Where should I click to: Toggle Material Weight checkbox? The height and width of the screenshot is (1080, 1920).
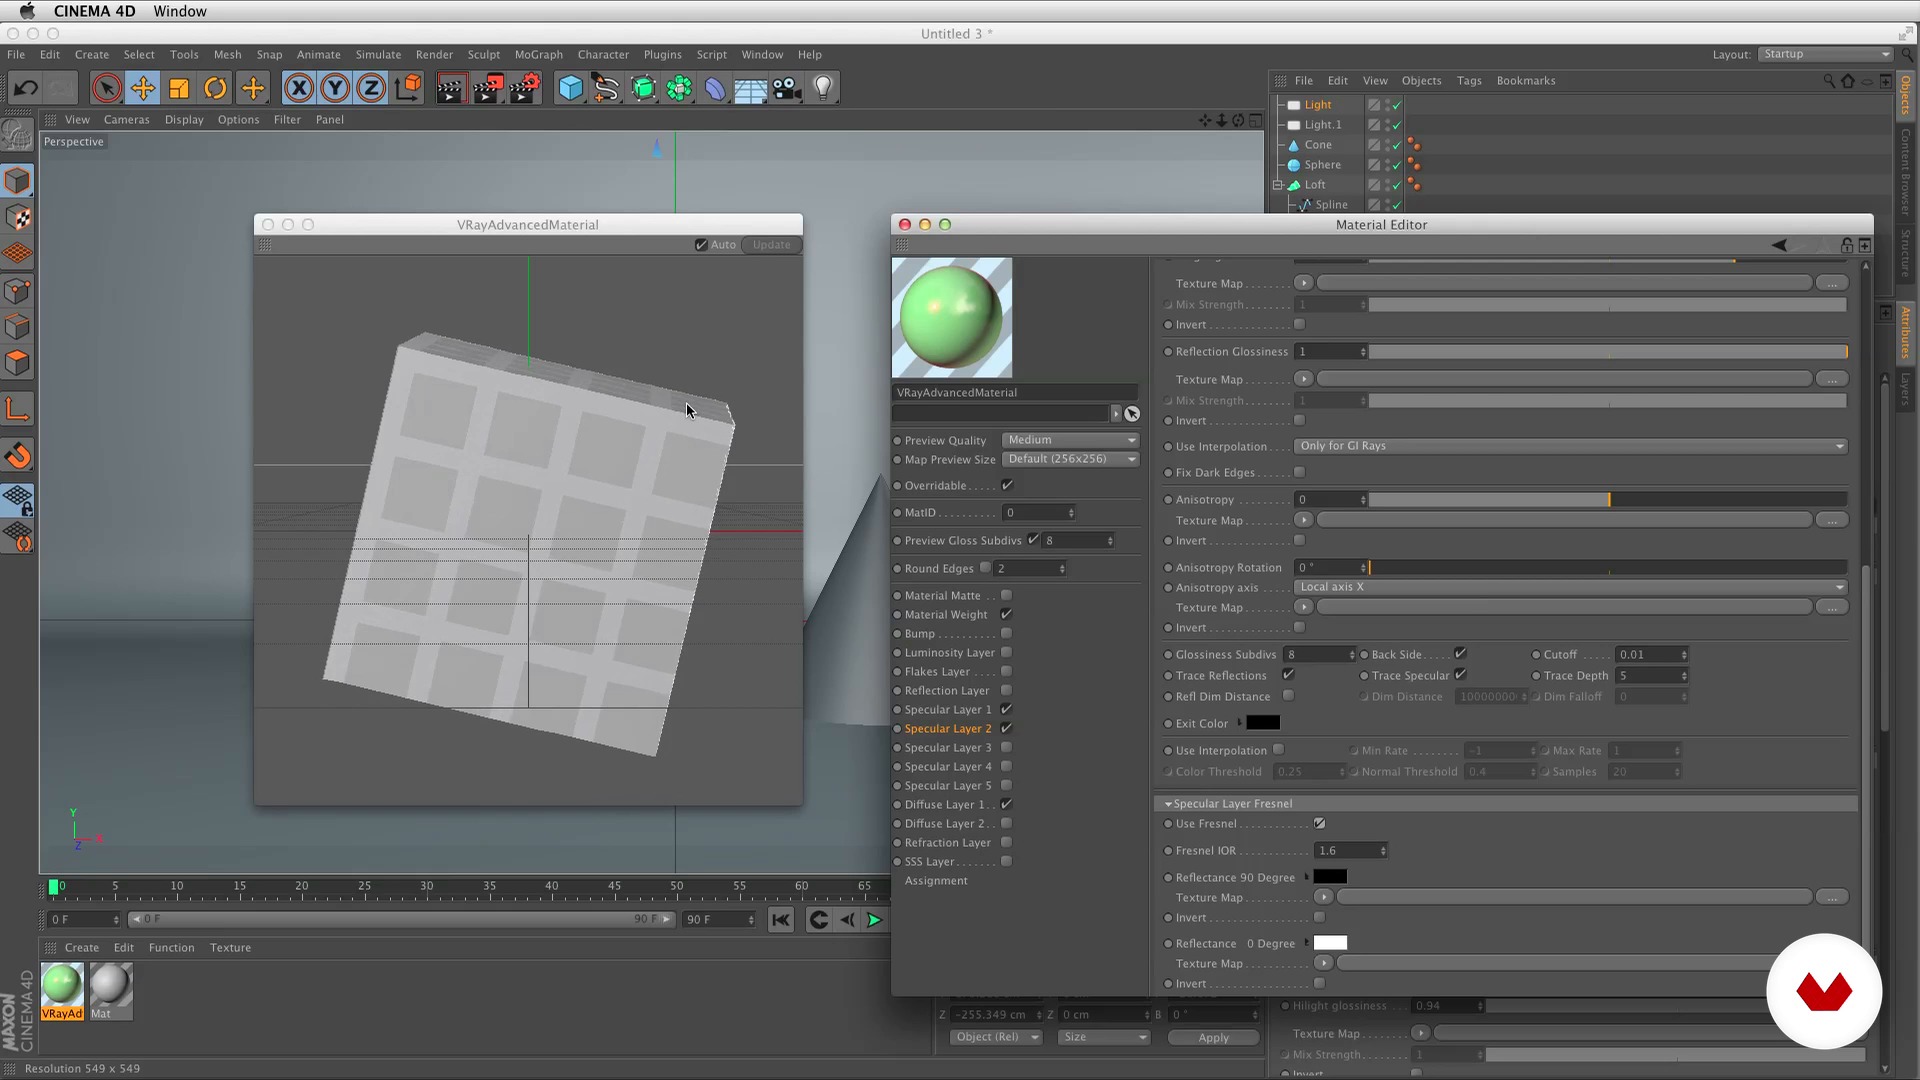1006,614
